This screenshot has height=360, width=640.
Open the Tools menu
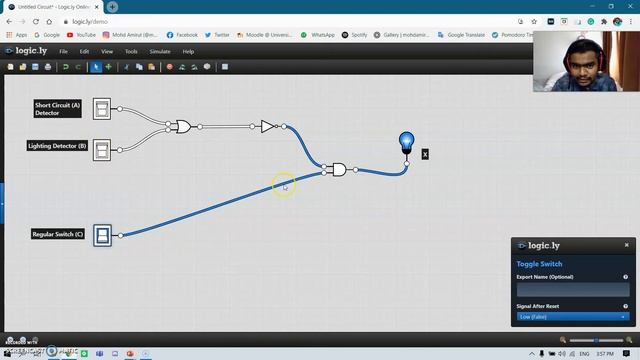[x=131, y=51]
